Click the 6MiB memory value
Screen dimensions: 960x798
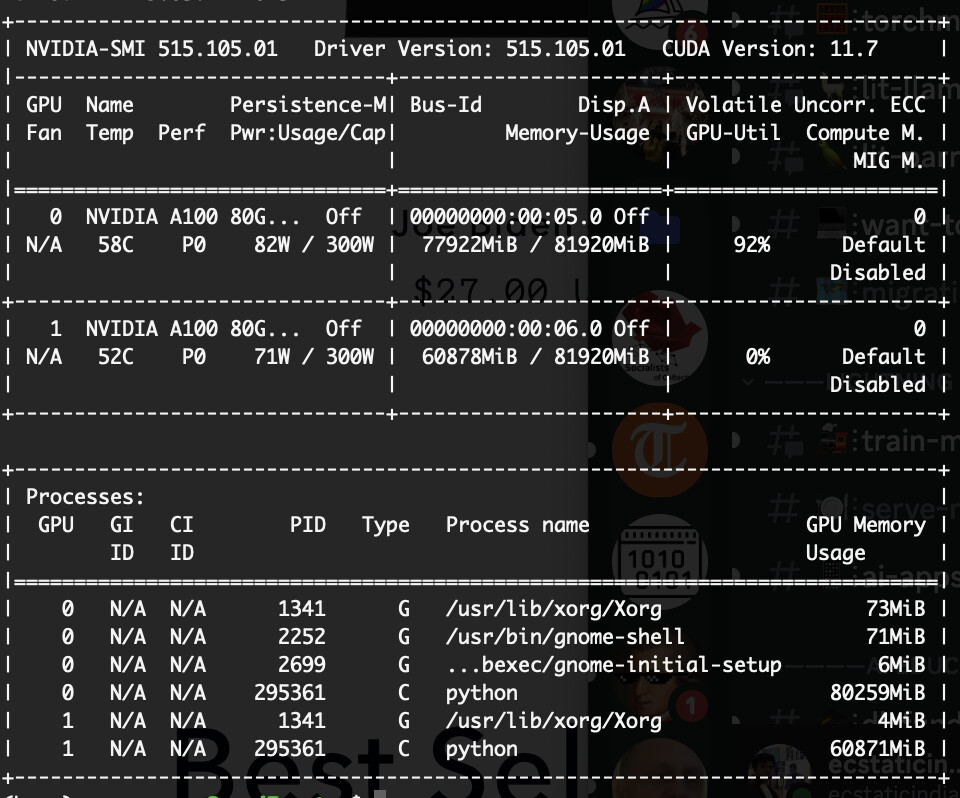point(902,665)
